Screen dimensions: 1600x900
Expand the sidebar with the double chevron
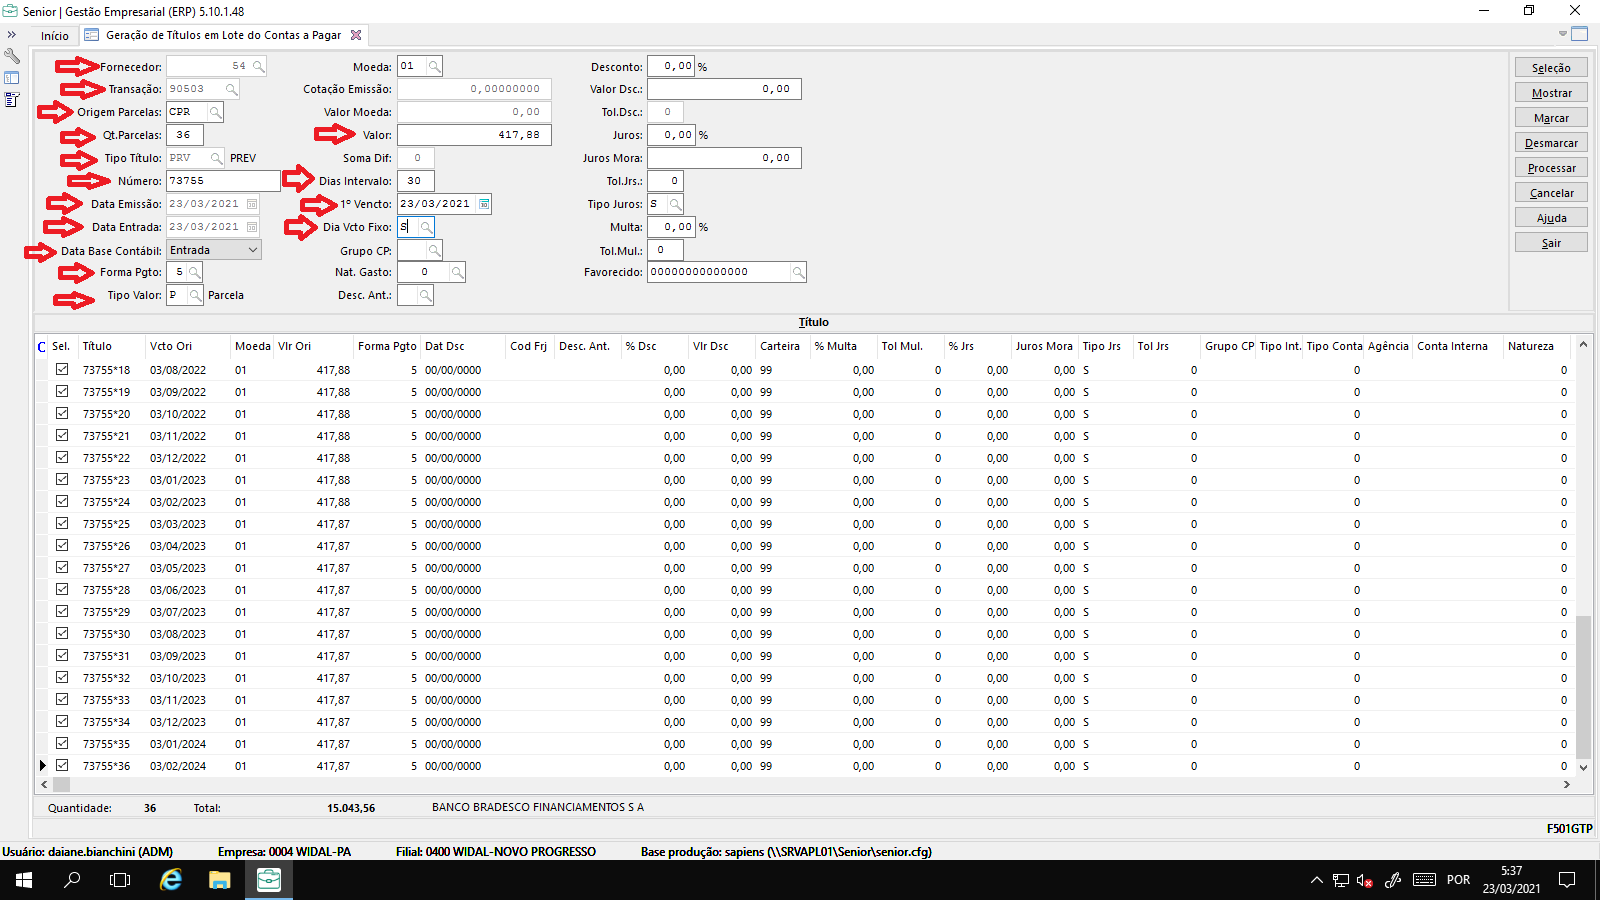pos(12,35)
